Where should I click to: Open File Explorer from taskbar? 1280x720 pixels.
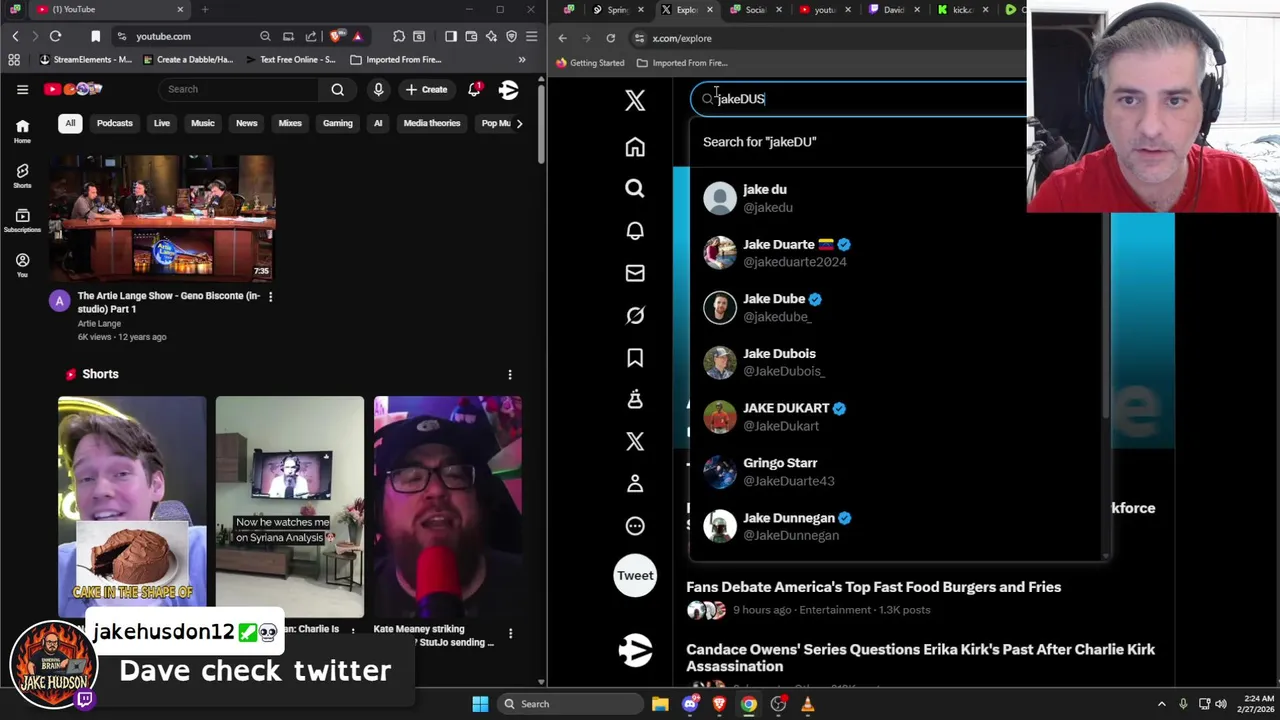tap(660, 704)
